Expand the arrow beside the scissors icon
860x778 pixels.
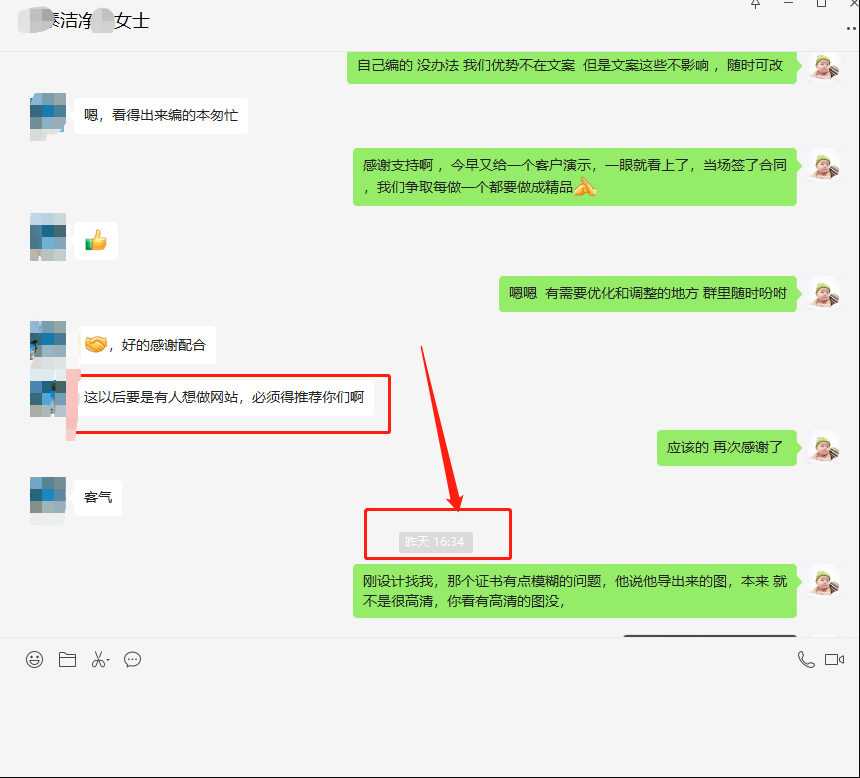(x=110, y=658)
